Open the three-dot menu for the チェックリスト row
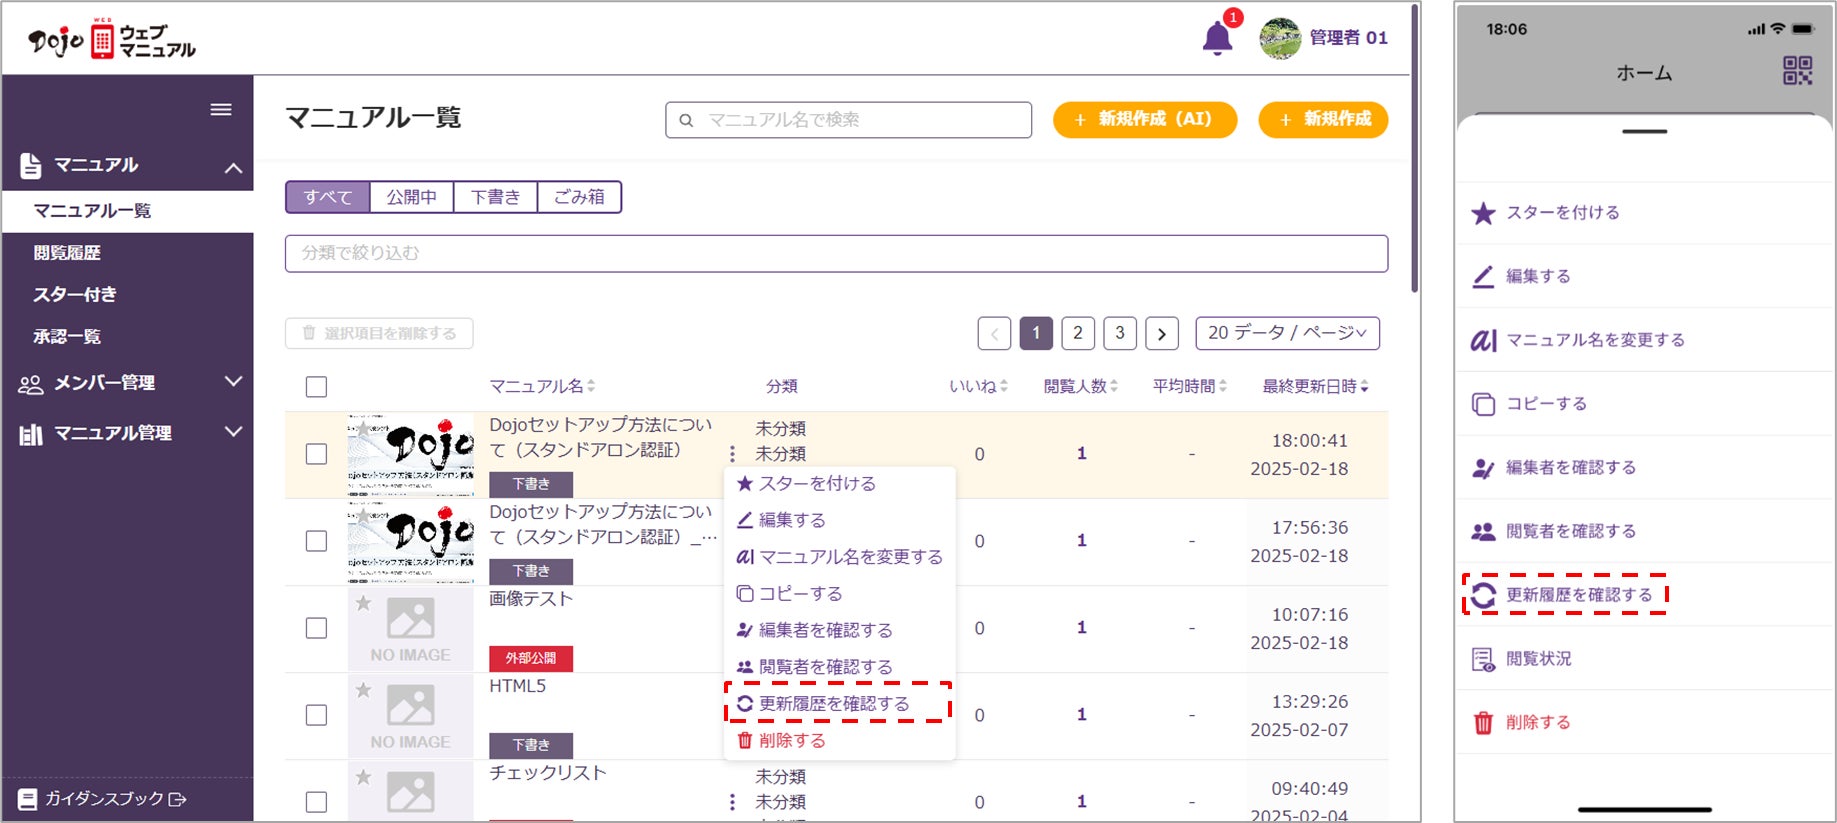1837x823 pixels. coord(733,802)
